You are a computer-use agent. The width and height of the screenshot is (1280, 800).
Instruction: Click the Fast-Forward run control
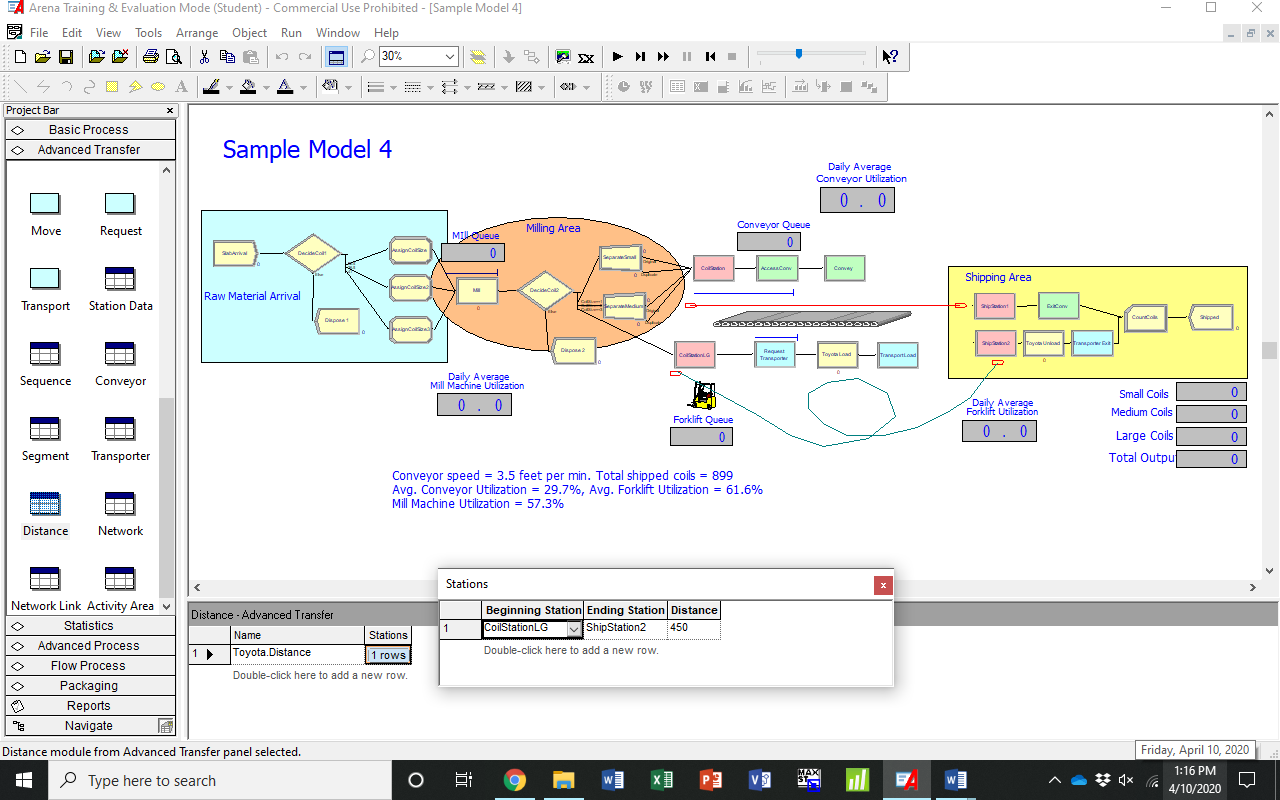pos(663,57)
